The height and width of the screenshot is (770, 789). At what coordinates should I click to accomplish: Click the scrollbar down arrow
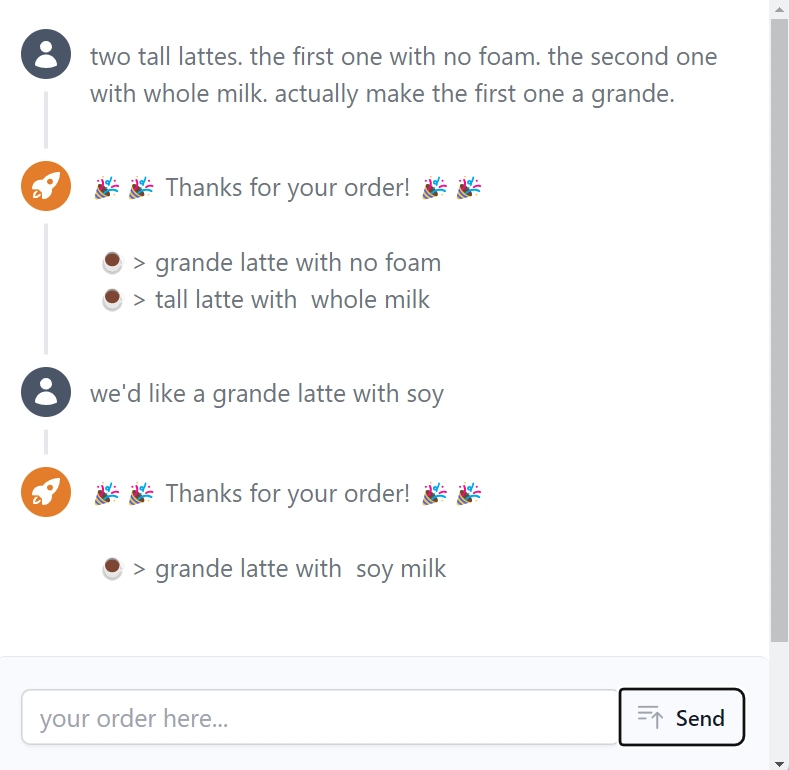click(779, 763)
